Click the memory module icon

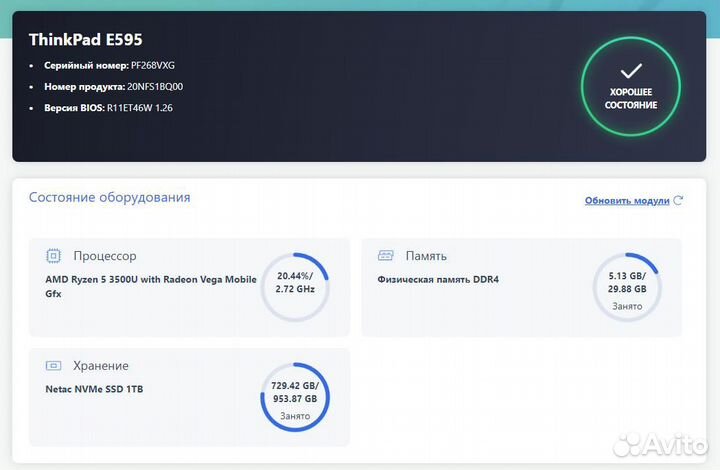tap(385, 256)
